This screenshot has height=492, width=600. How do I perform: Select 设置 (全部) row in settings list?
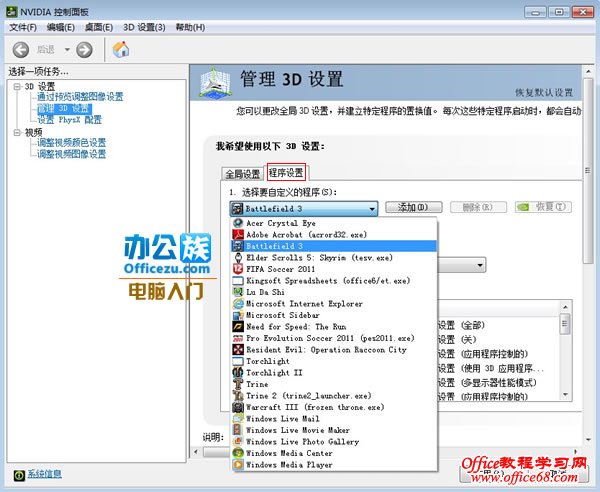(x=461, y=326)
